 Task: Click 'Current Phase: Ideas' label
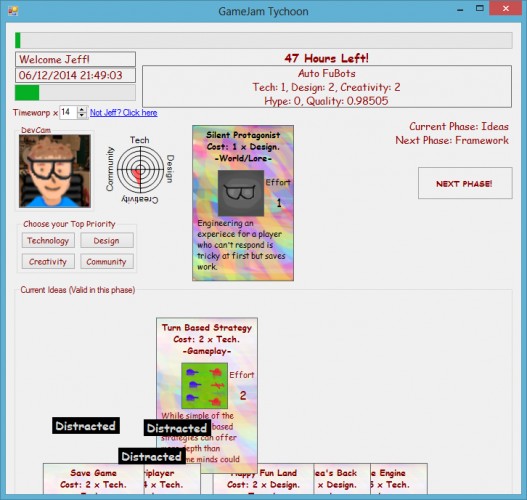458,126
